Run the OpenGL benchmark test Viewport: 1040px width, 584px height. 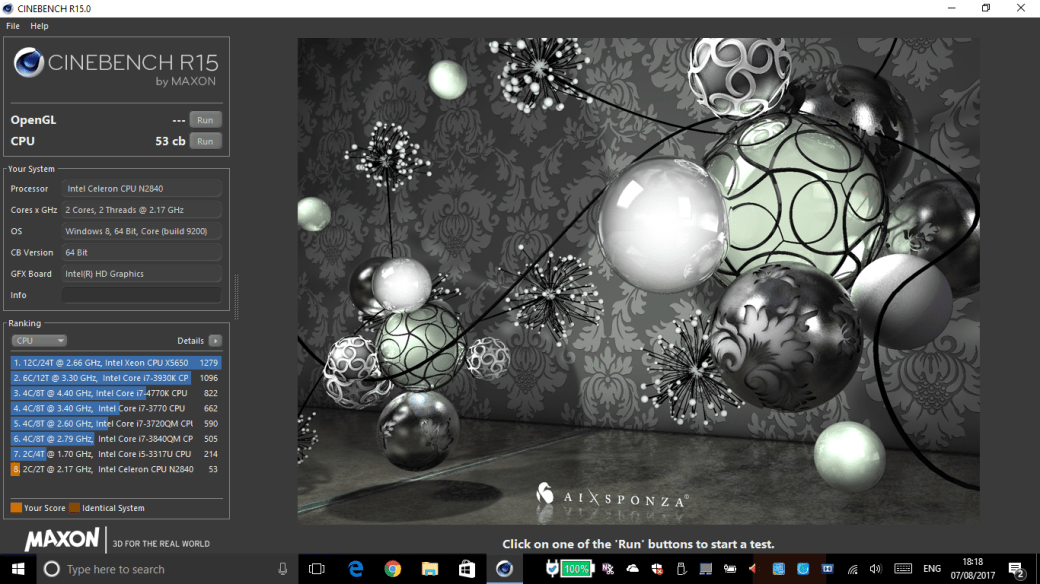[204, 119]
